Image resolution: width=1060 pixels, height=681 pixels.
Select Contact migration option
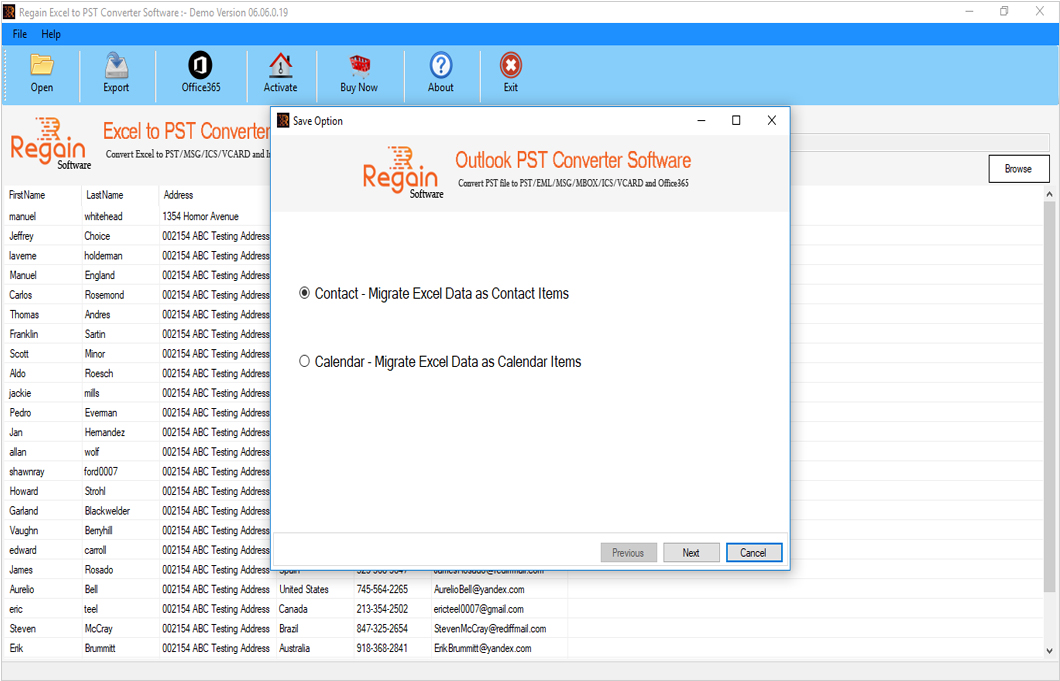point(304,293)
